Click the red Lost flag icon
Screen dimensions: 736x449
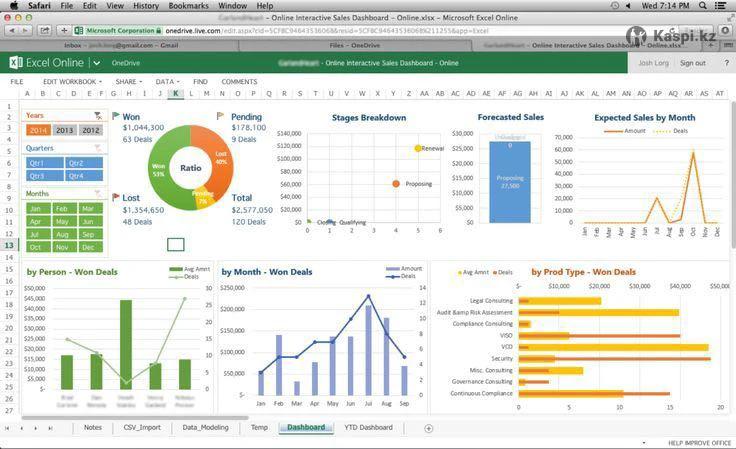115,197
